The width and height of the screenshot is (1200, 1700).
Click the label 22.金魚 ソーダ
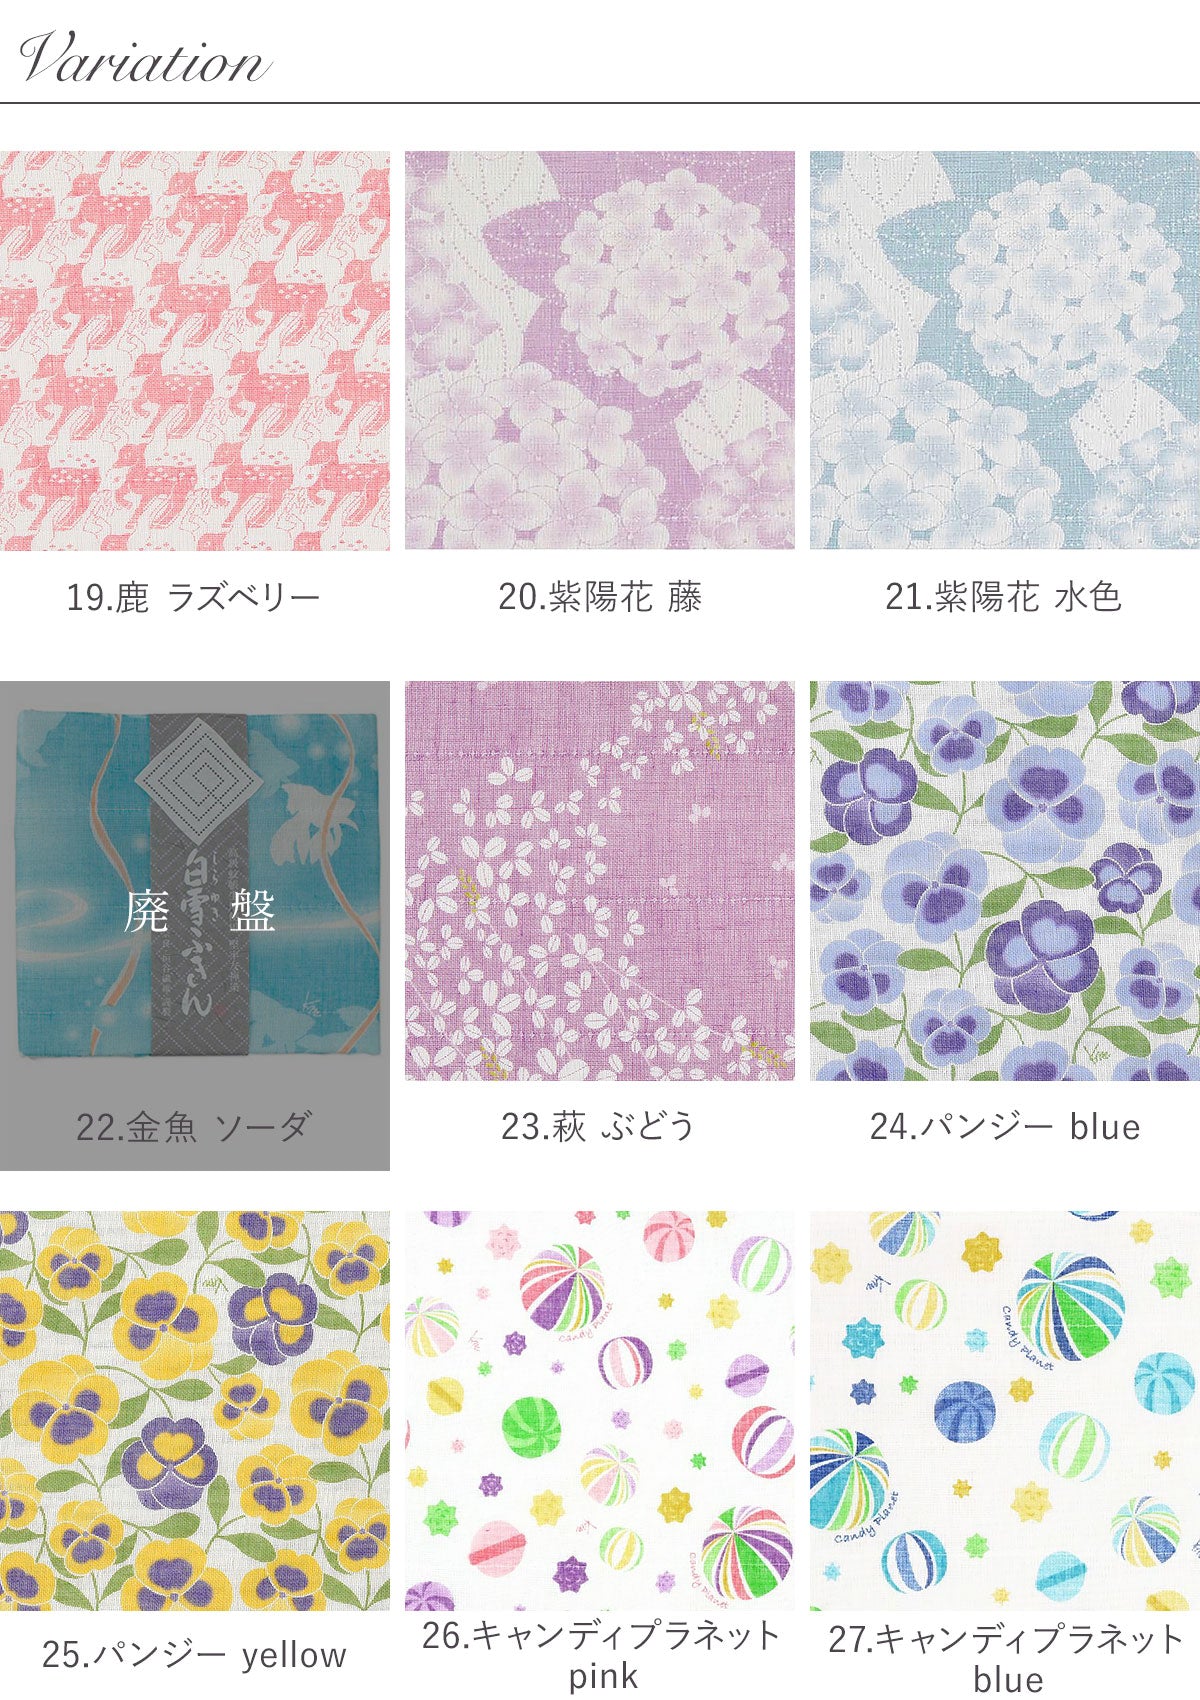[x=193, y=1128]
